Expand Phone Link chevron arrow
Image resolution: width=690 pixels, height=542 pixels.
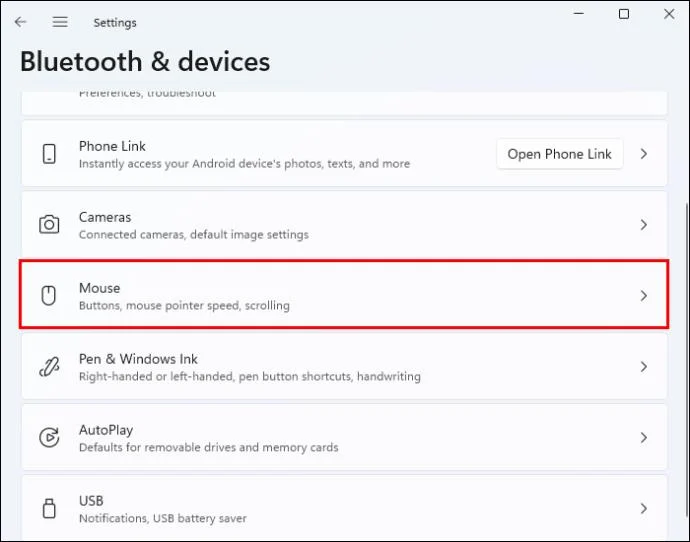point(644,154)
